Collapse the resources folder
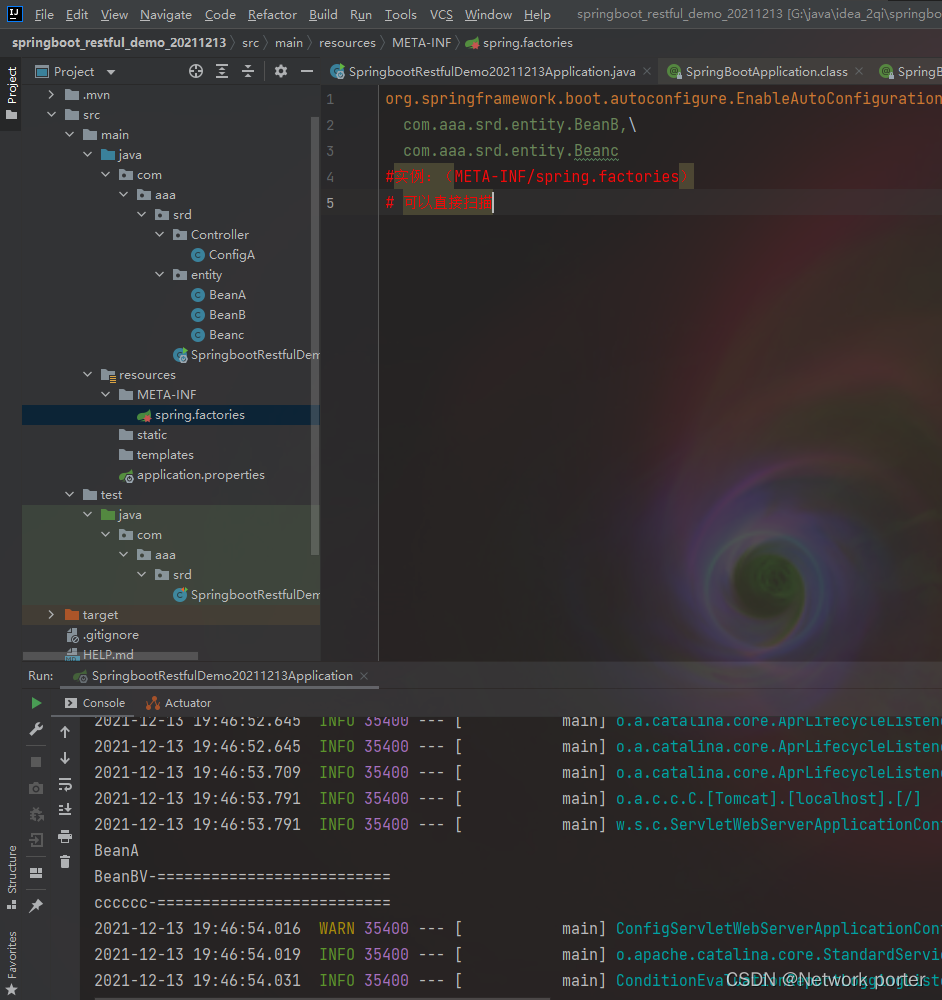Viewport: 942px width, 1000px height. click(x=87, y=374)
